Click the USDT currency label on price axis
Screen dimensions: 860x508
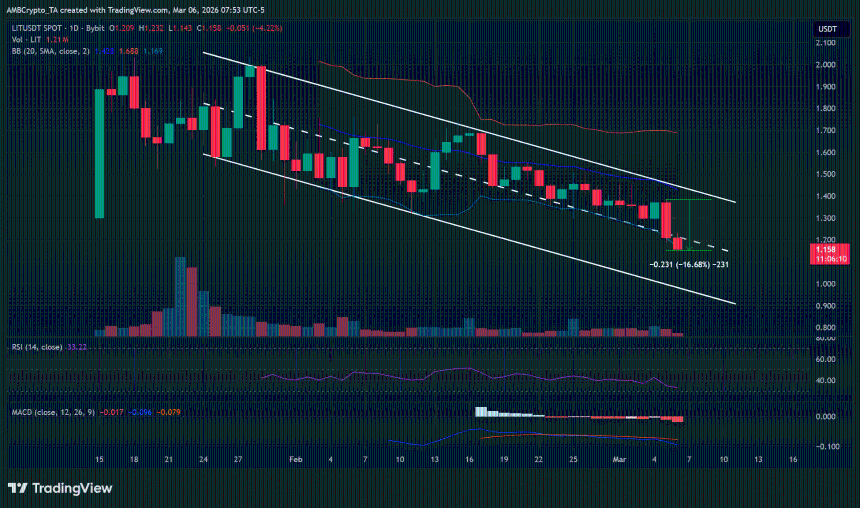coord(827,30)
